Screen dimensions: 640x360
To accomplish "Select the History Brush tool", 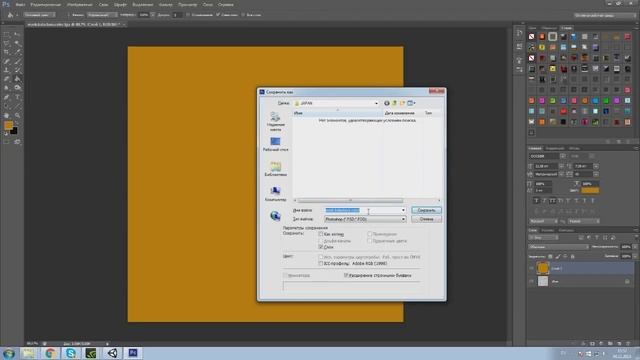I will (x=17, y=70).
